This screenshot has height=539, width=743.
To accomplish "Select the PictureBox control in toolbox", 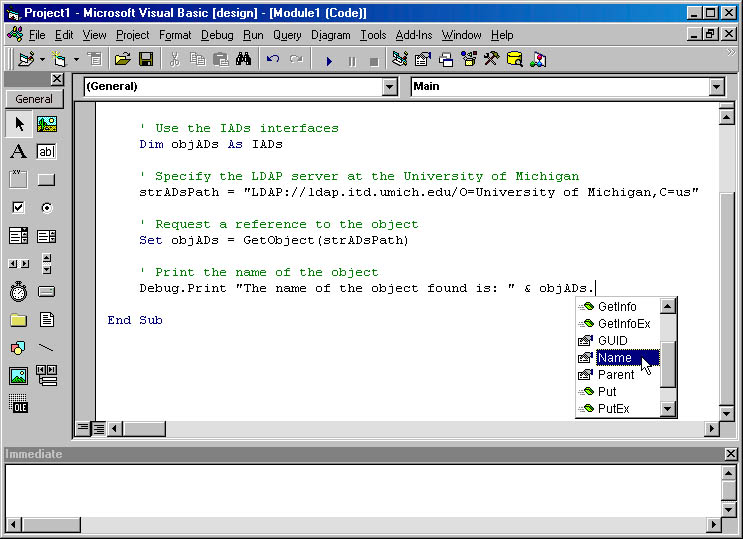I will (46, 124).
